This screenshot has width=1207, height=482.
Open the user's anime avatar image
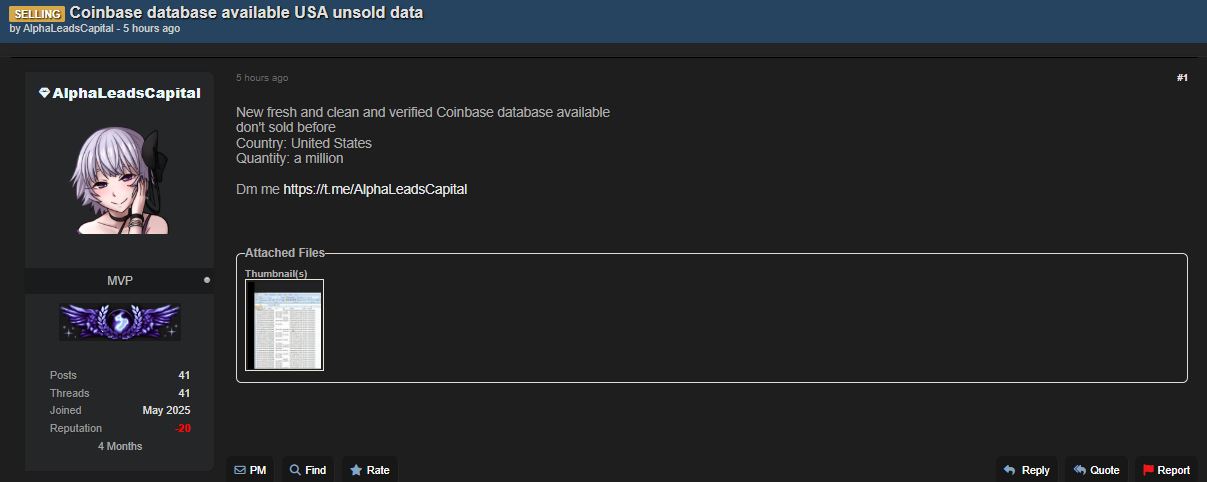tap(120, 182)
